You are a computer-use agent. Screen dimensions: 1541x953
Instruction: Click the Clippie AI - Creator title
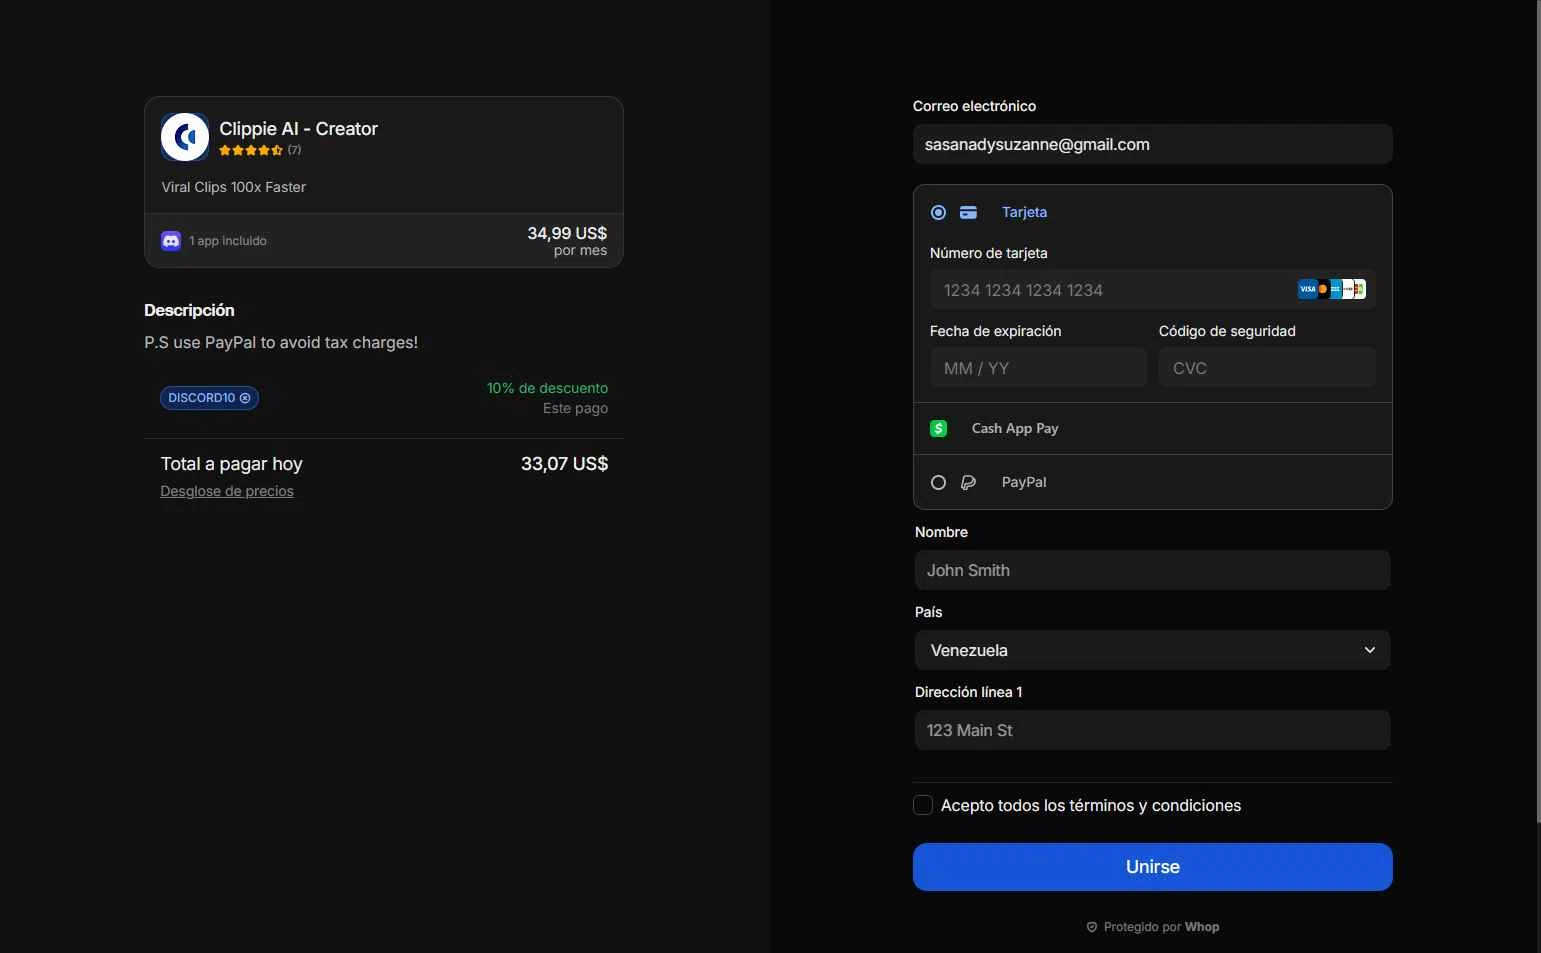point(298,129)
